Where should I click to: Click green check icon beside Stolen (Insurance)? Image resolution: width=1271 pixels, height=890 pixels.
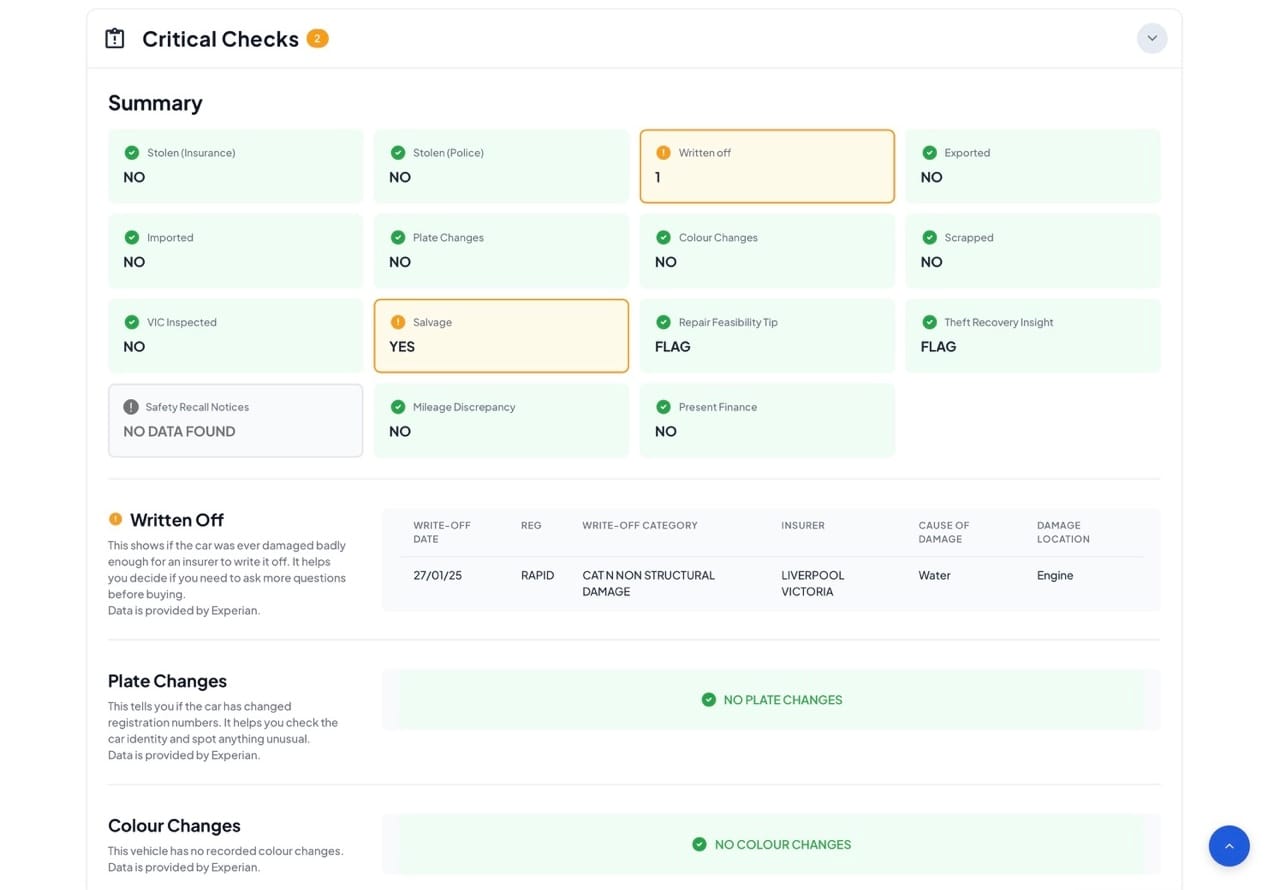[x=131, y=153]
